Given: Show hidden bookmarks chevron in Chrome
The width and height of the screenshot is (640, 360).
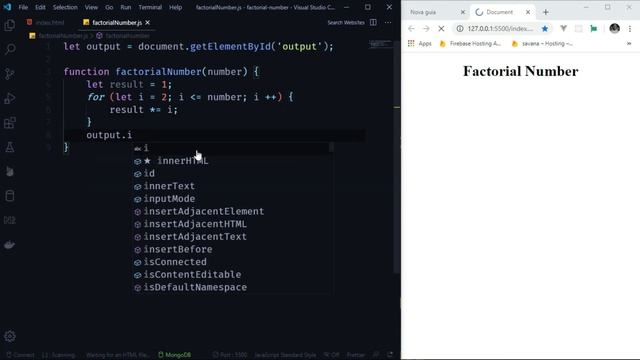Looking at the screenshot, I should coord(629,43).
